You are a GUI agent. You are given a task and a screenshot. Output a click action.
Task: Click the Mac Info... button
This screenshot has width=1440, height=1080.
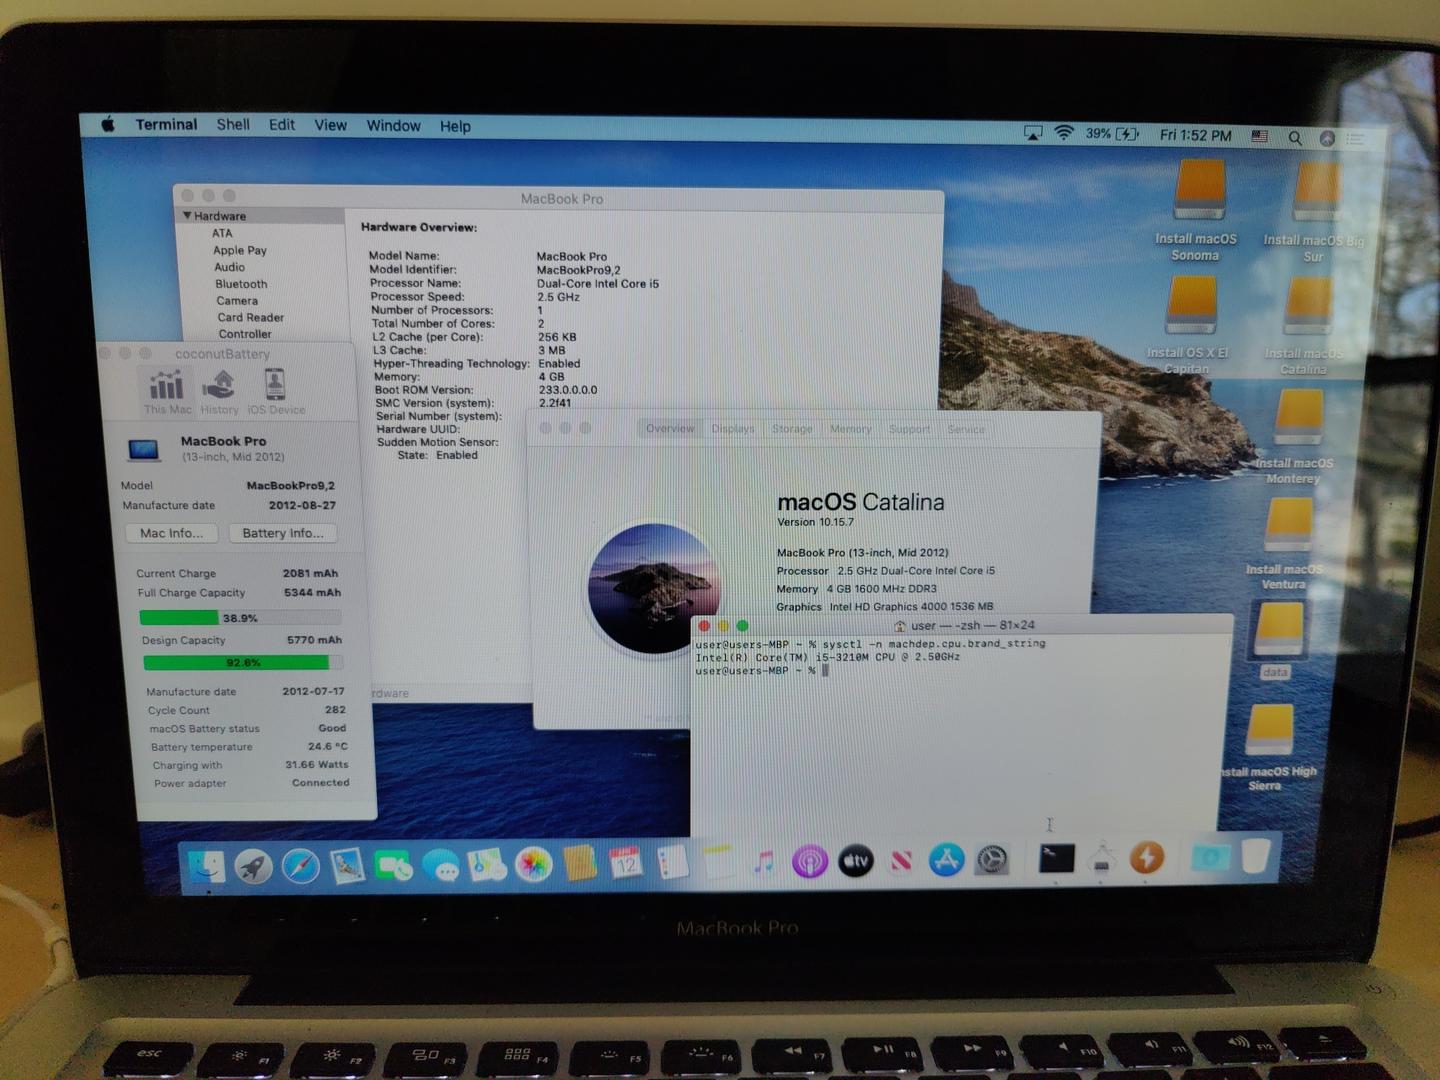(172, 533)
